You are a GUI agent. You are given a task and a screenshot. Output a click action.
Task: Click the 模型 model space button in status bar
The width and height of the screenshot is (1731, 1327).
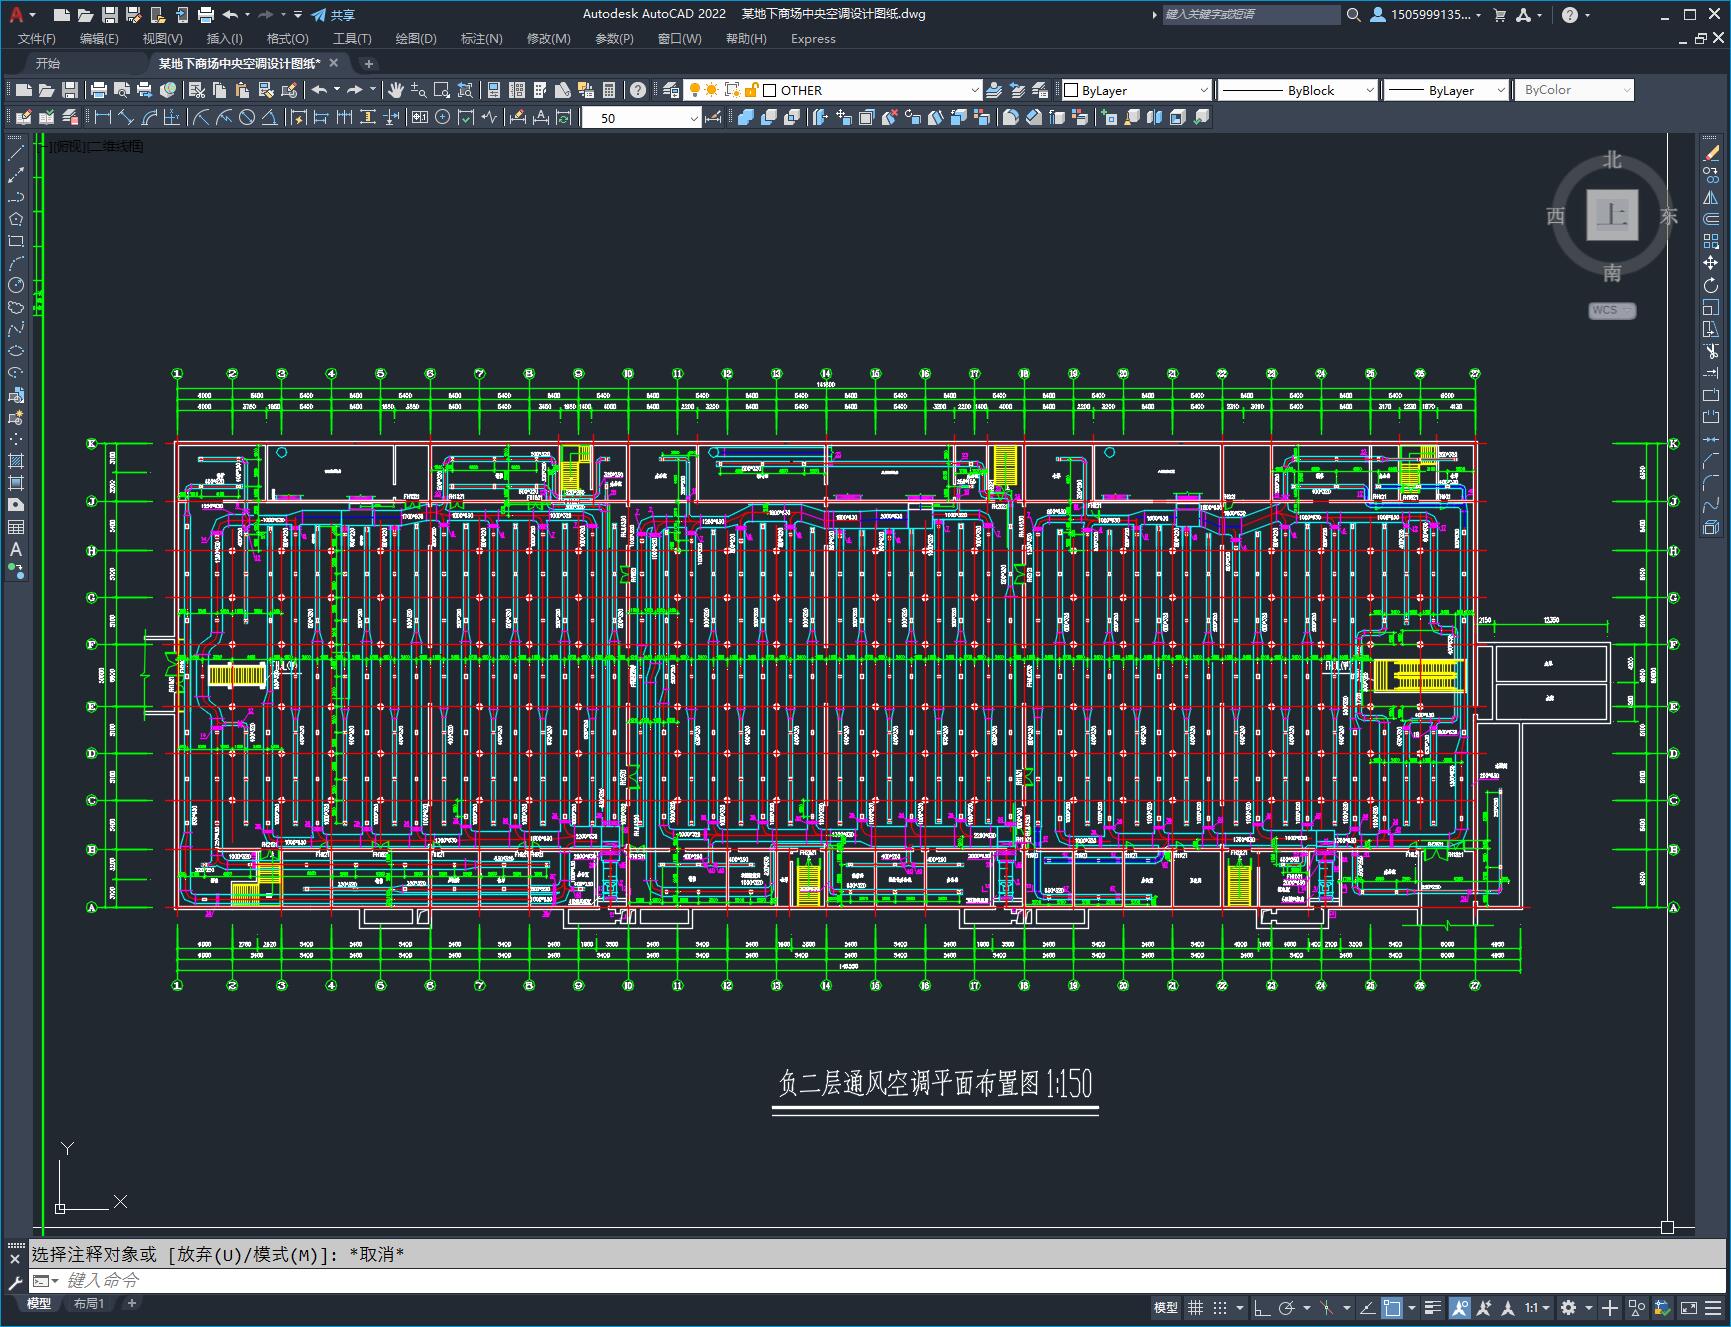point(1166,1307)
